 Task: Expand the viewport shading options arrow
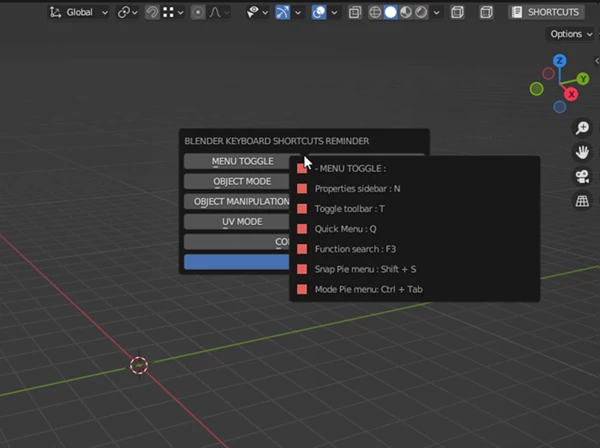tap(436, 12)
